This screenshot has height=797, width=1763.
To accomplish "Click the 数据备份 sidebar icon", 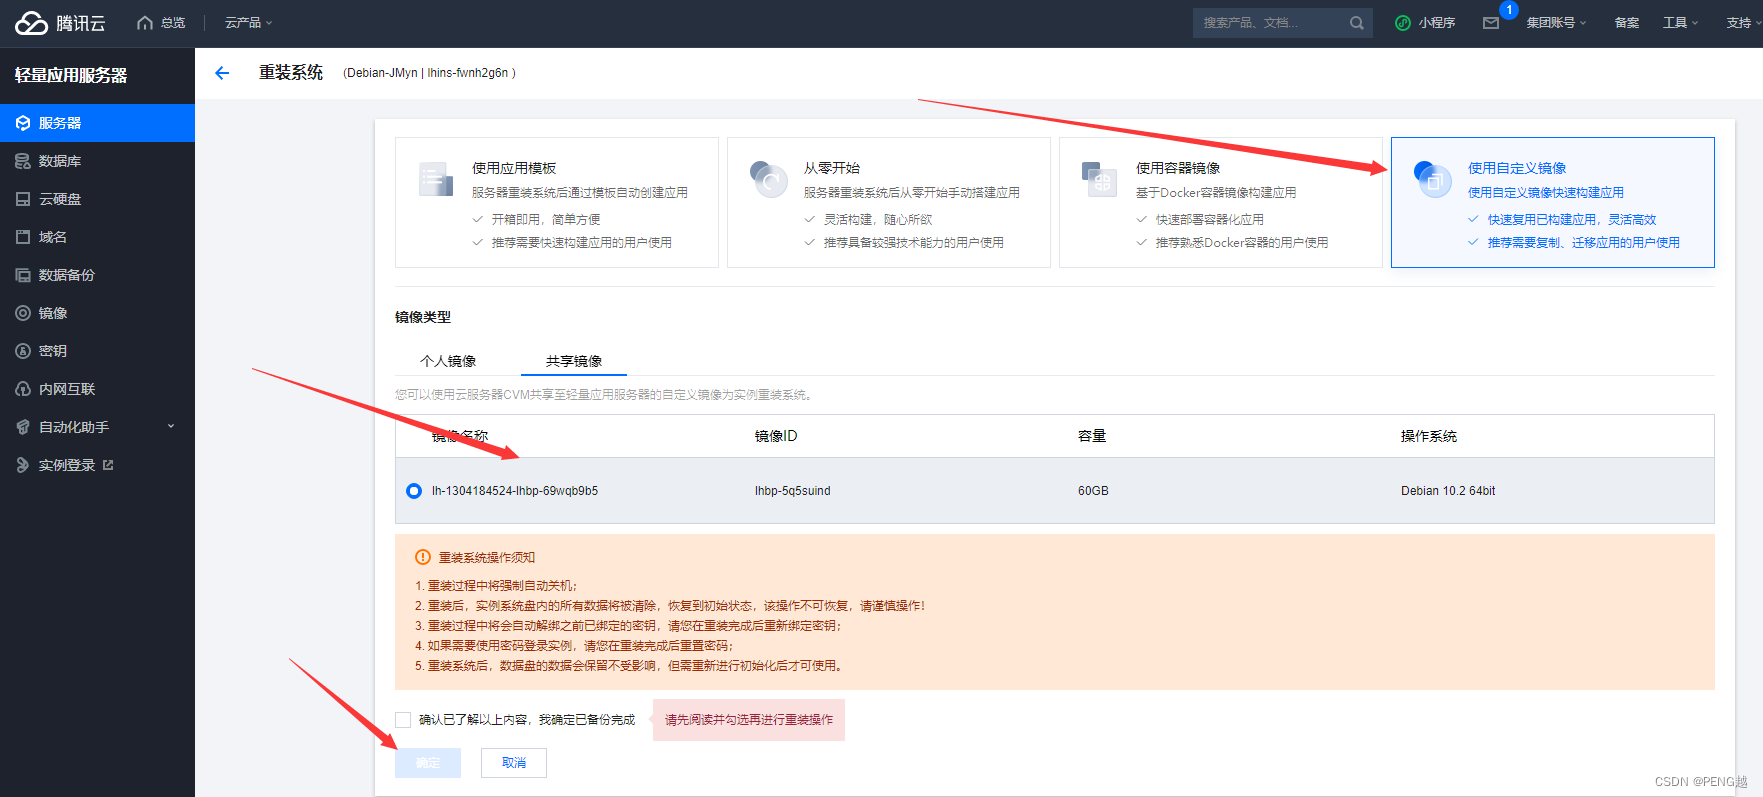I will (x=23, y=275).
